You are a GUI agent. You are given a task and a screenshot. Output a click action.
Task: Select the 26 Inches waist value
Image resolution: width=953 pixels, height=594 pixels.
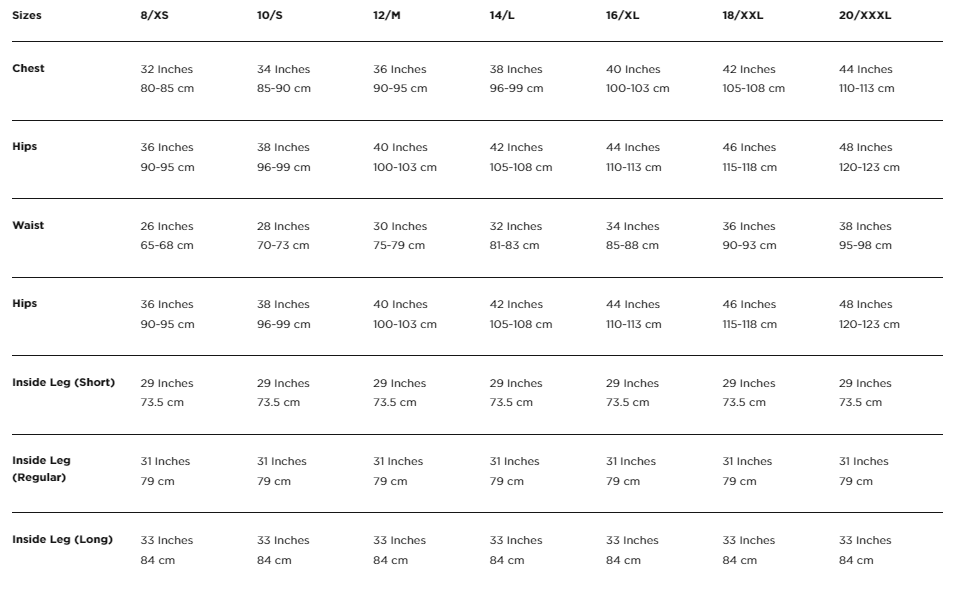point(167,226)
